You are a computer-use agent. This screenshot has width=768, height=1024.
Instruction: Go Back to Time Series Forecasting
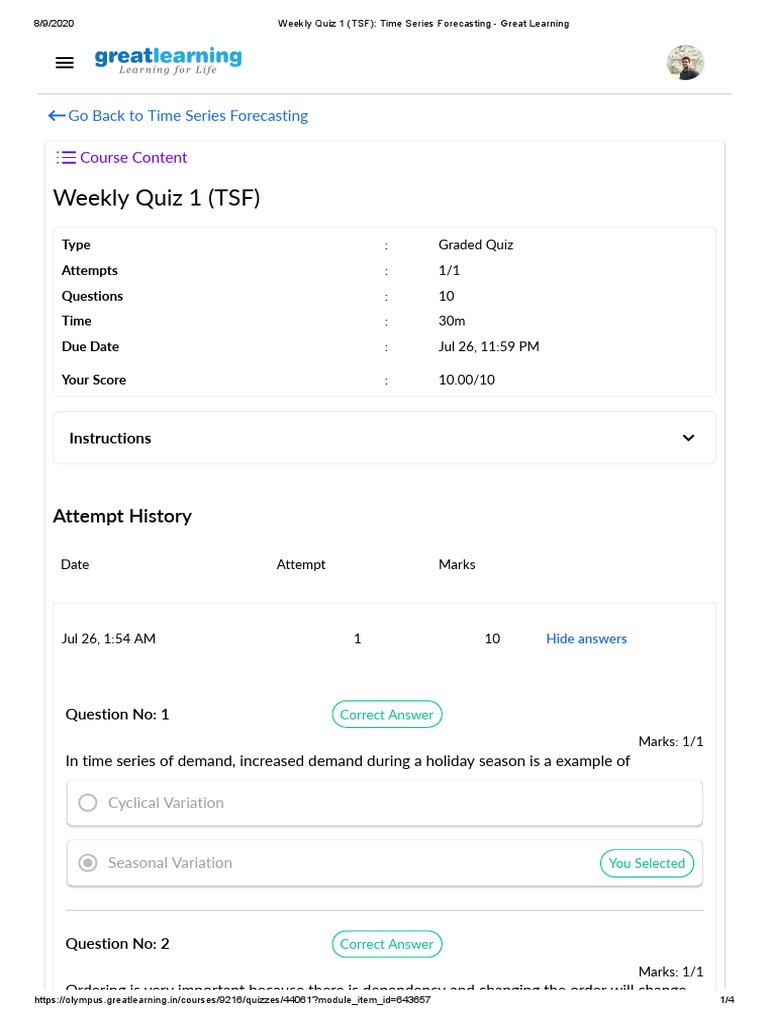(188, 116)
